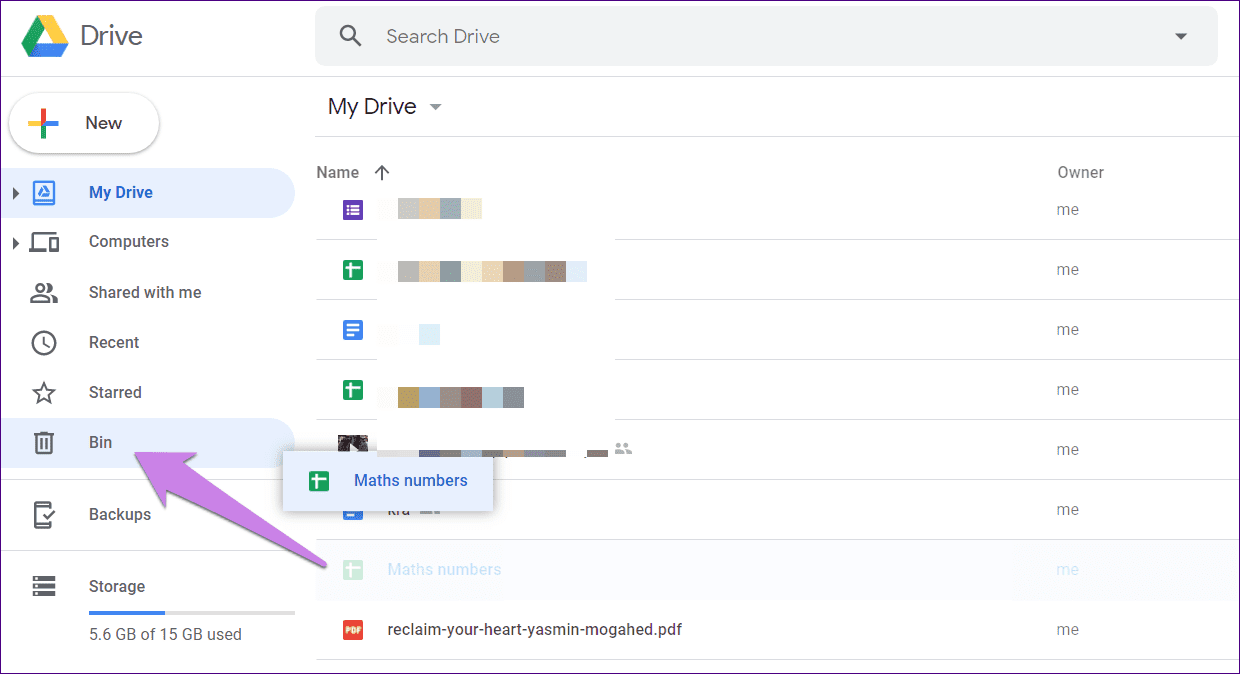
Task: Click the Google Drive logo
Action: pos(45,37)
